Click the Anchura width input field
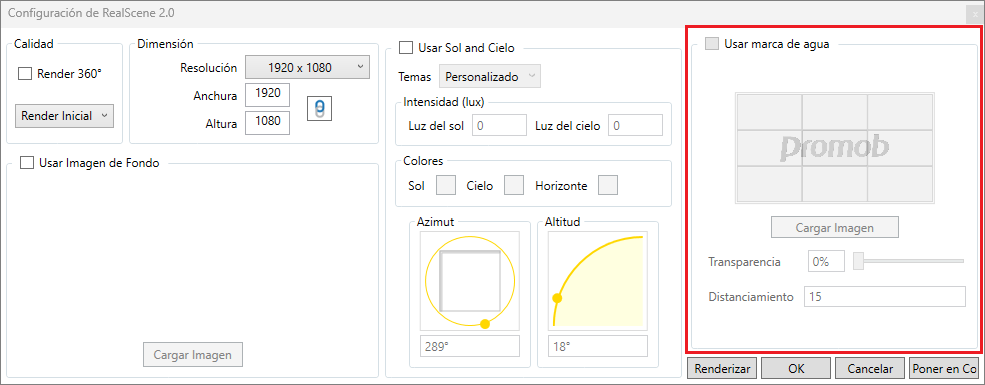985x385 pixels. 267,95
